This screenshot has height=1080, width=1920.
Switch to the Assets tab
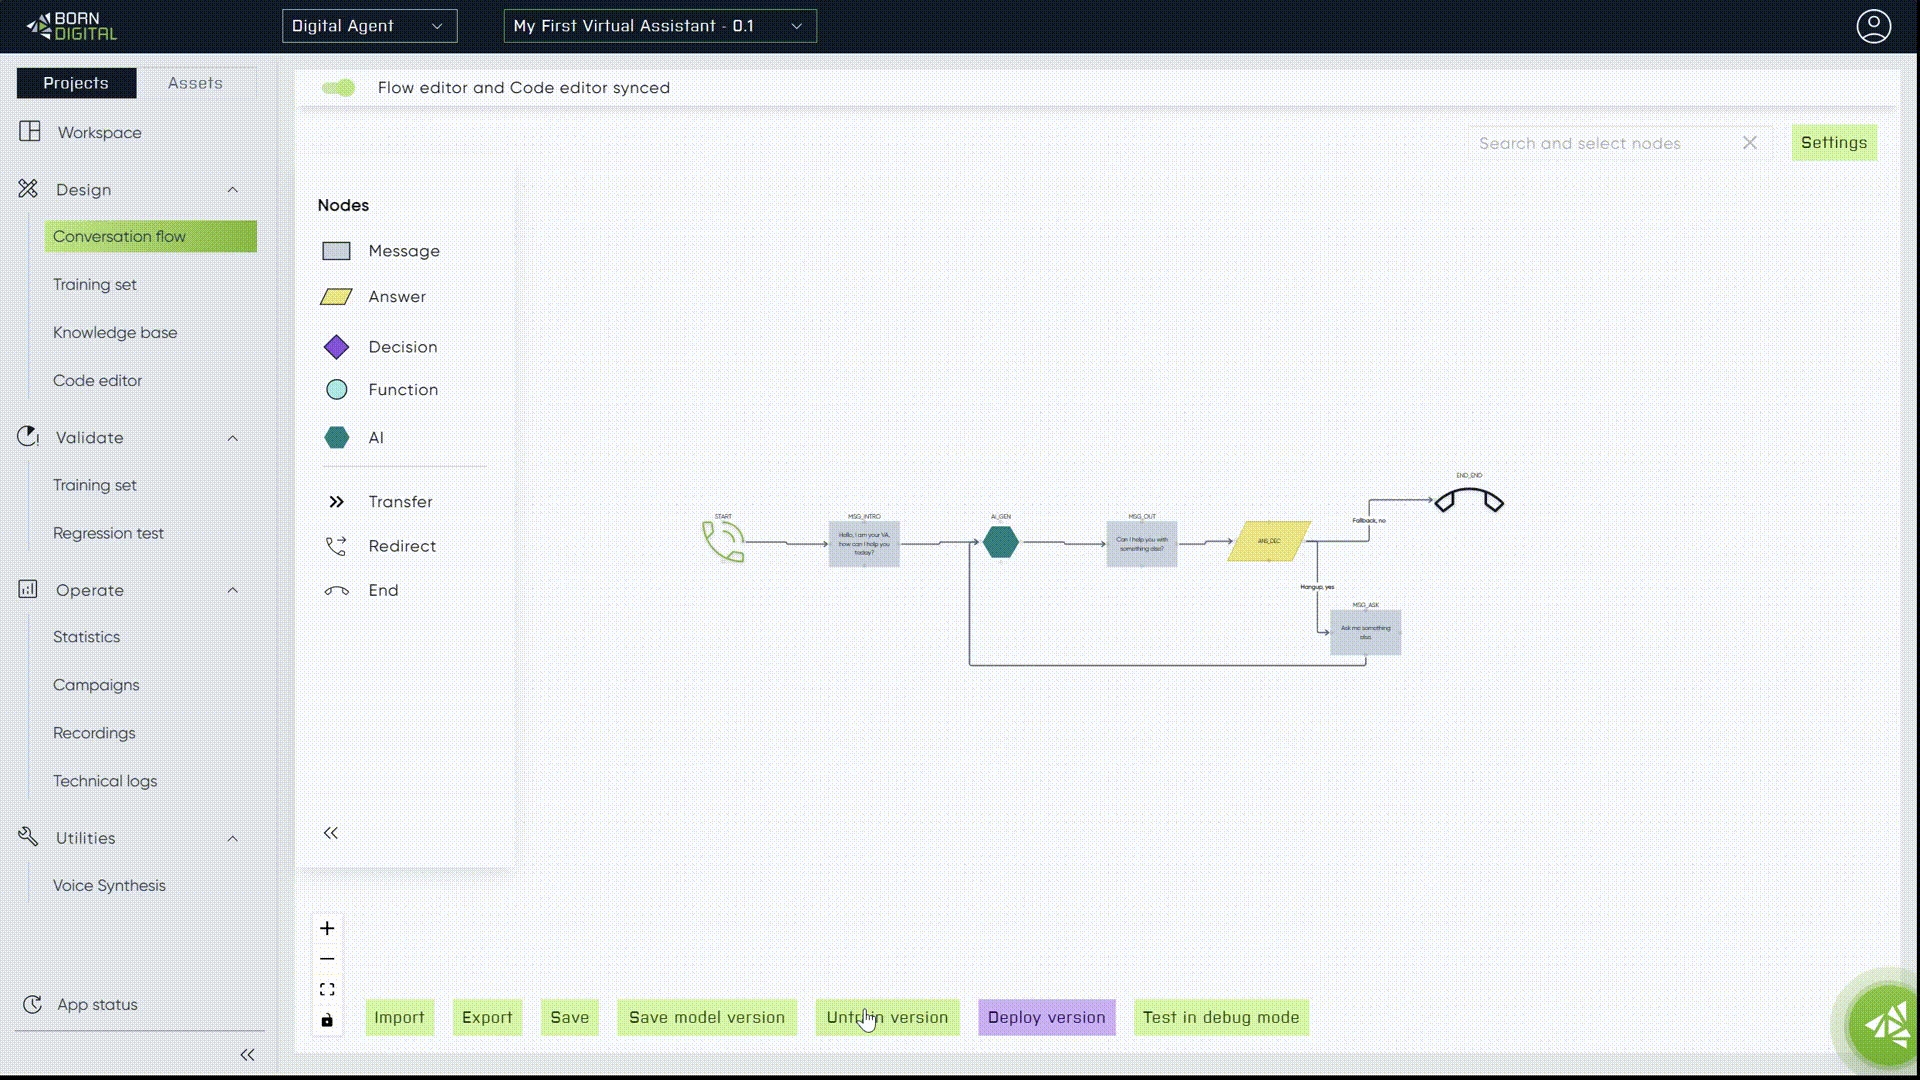point(195,83)
